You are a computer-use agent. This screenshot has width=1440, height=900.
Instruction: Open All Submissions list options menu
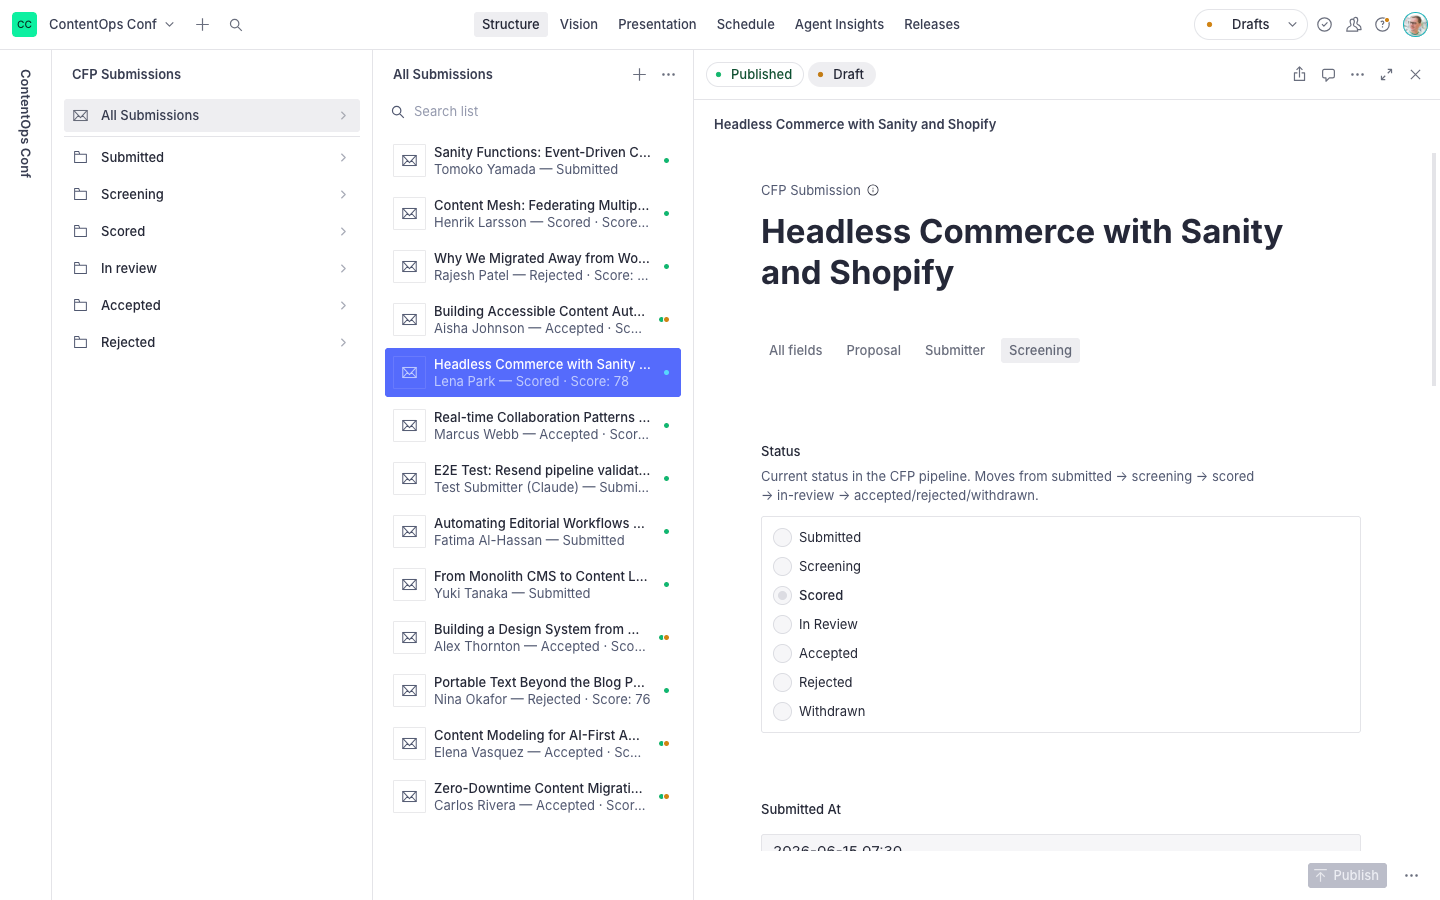(x=668, y=74)
